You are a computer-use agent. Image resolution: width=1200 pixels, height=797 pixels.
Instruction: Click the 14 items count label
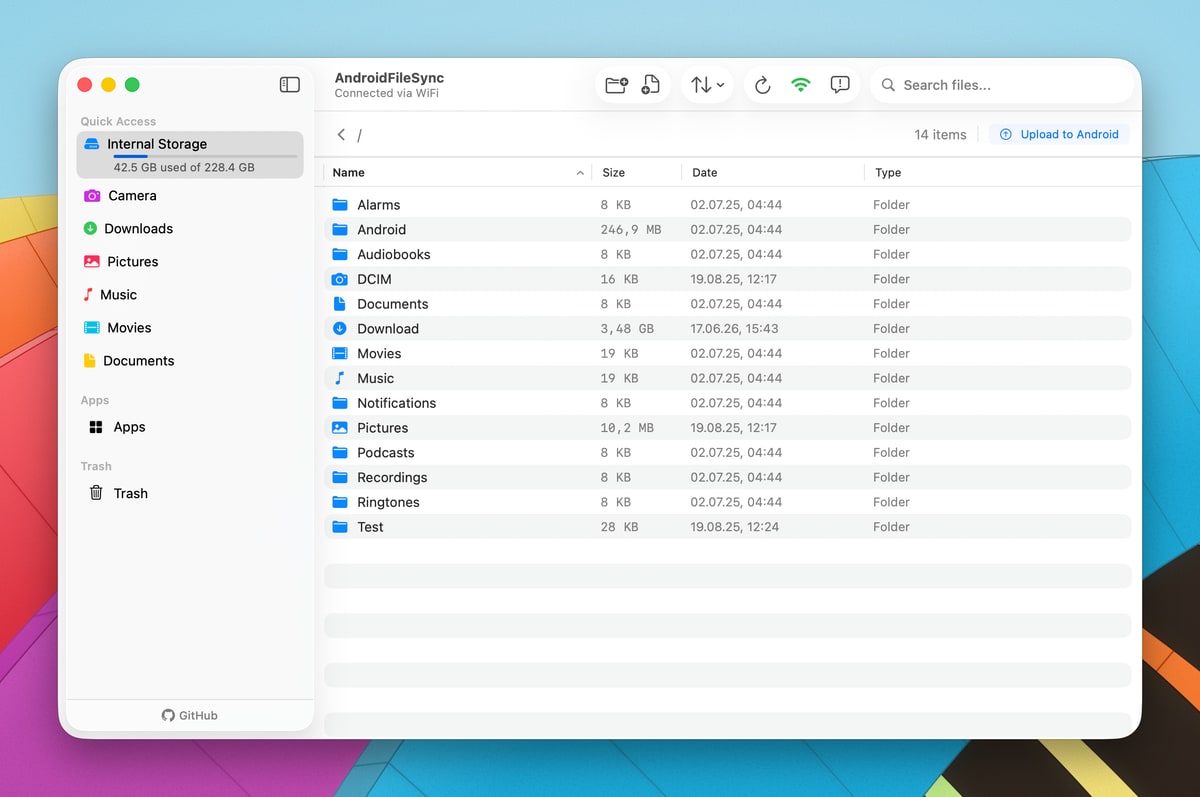(x=940, y=135)
